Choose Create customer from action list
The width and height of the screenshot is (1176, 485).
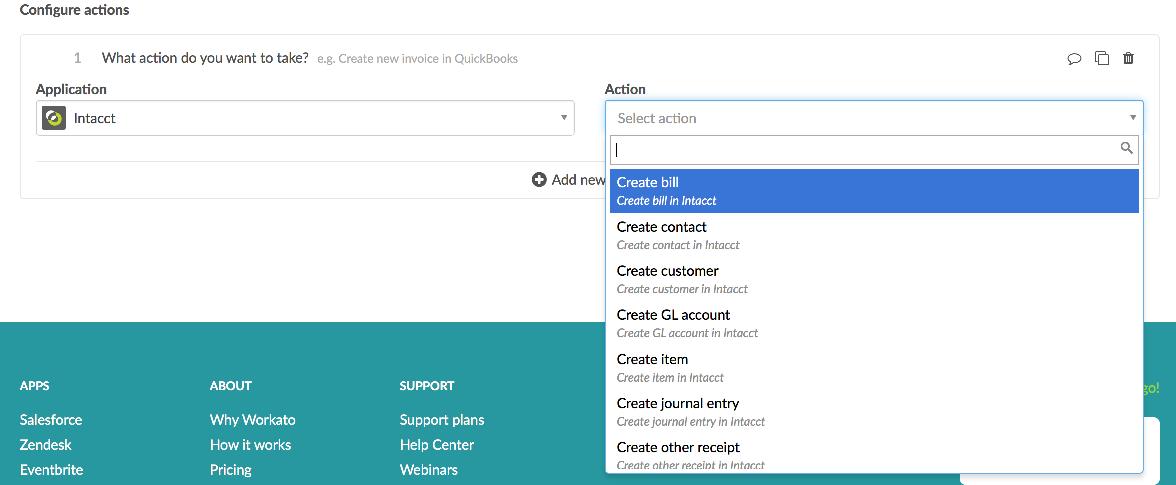coord(874,279)
